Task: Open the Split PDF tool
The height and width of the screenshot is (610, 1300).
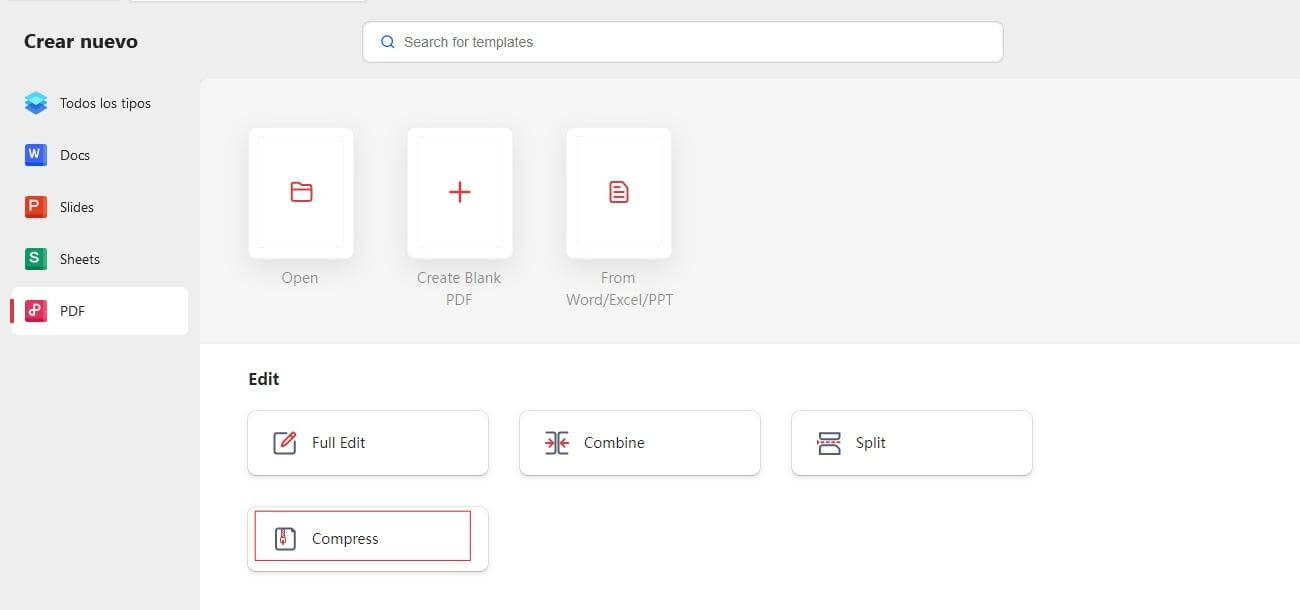Action: (x=912, y=443)
